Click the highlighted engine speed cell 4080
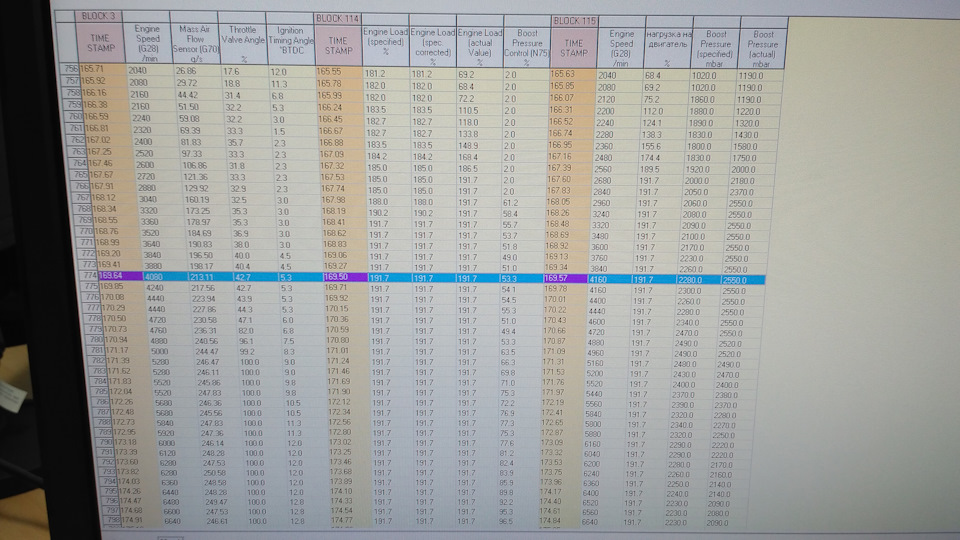960x540 pixels. 153,276
